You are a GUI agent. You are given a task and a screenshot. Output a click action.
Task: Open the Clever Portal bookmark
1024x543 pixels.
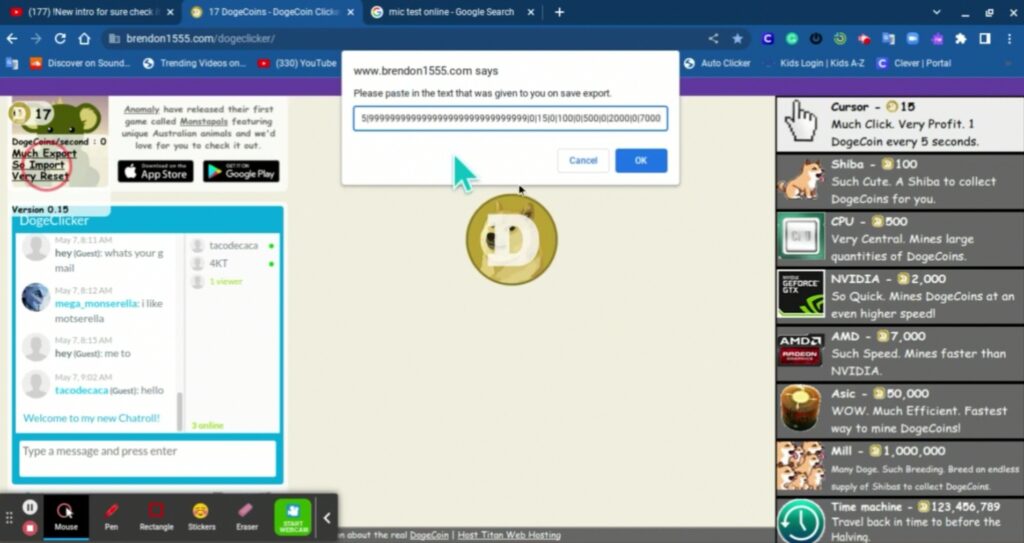[914, 63]
